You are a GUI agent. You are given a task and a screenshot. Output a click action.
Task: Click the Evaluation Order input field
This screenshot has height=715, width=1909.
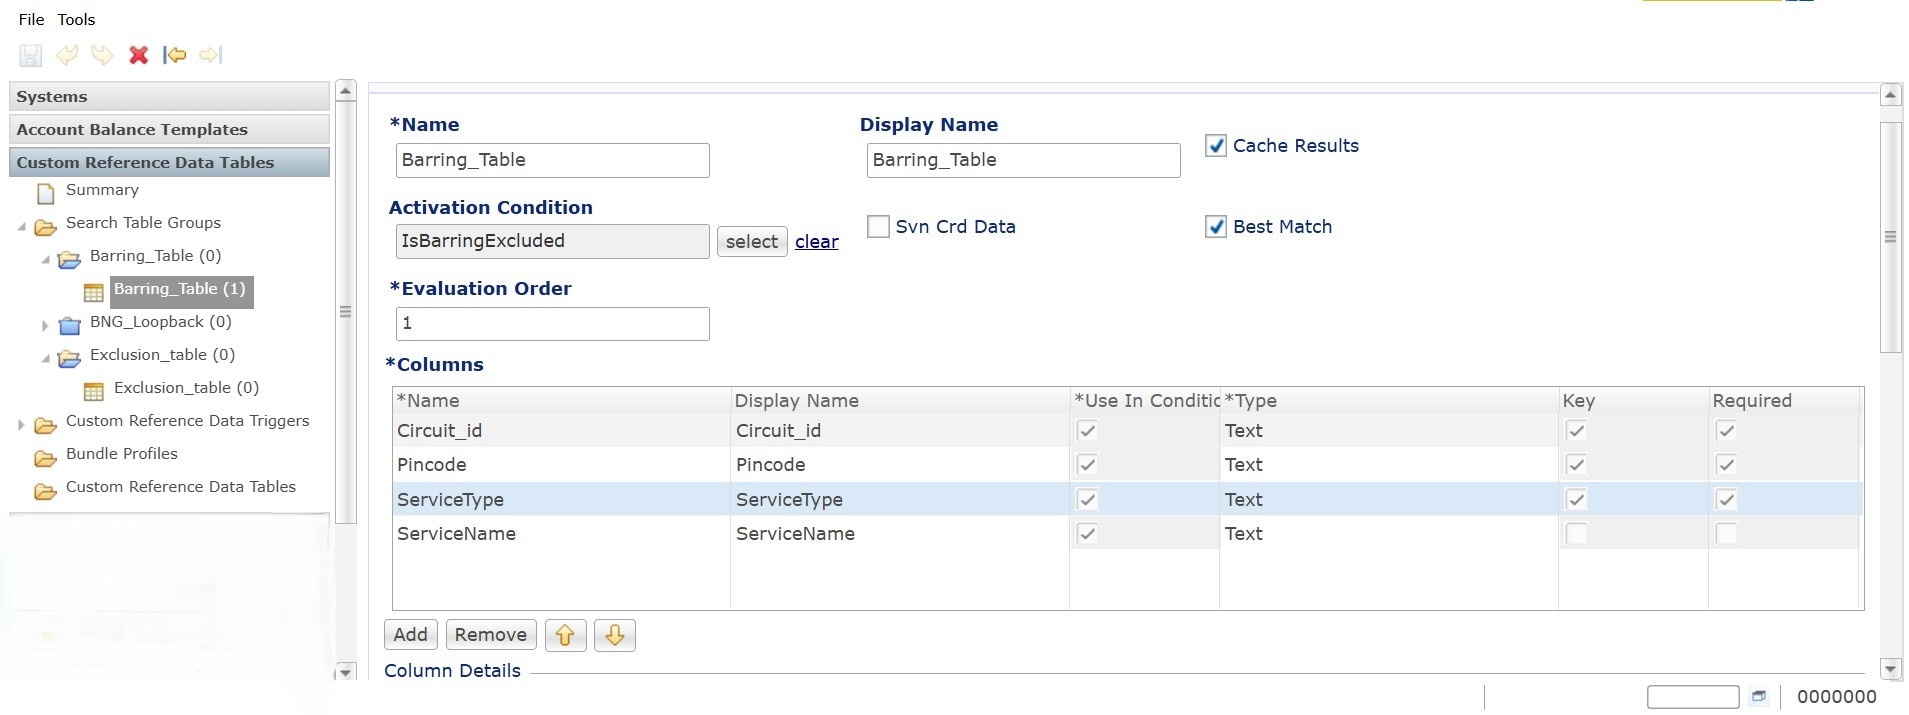(552, 324)
